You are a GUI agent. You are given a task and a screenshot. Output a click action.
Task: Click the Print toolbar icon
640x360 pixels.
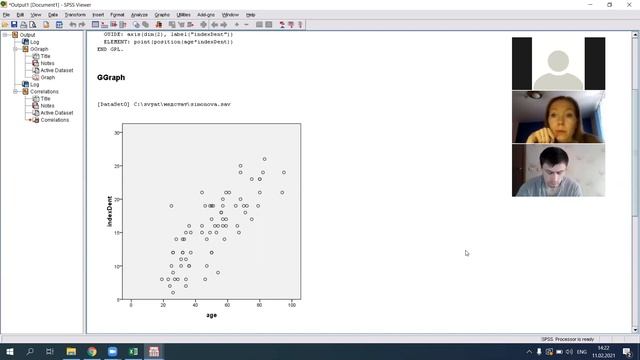[23, 24]
